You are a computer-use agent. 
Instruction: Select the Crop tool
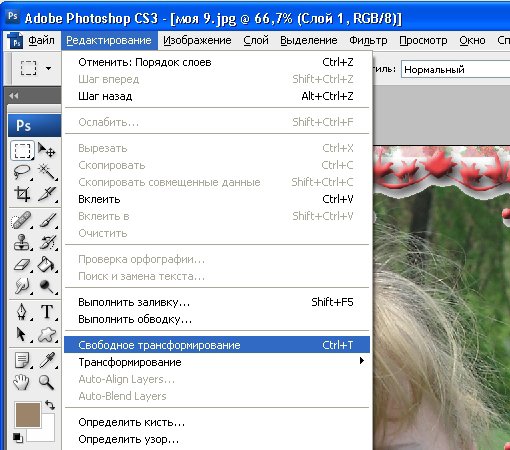pos(22,194)
